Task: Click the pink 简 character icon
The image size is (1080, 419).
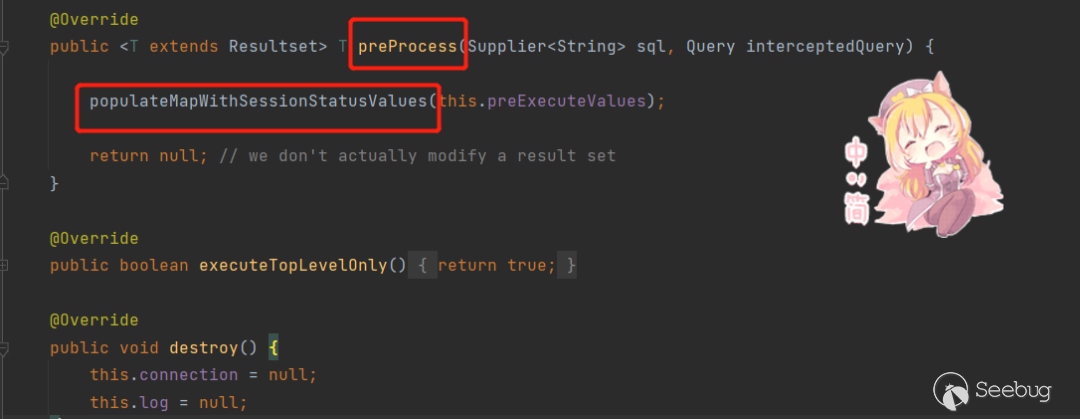Action: [858, 208]
